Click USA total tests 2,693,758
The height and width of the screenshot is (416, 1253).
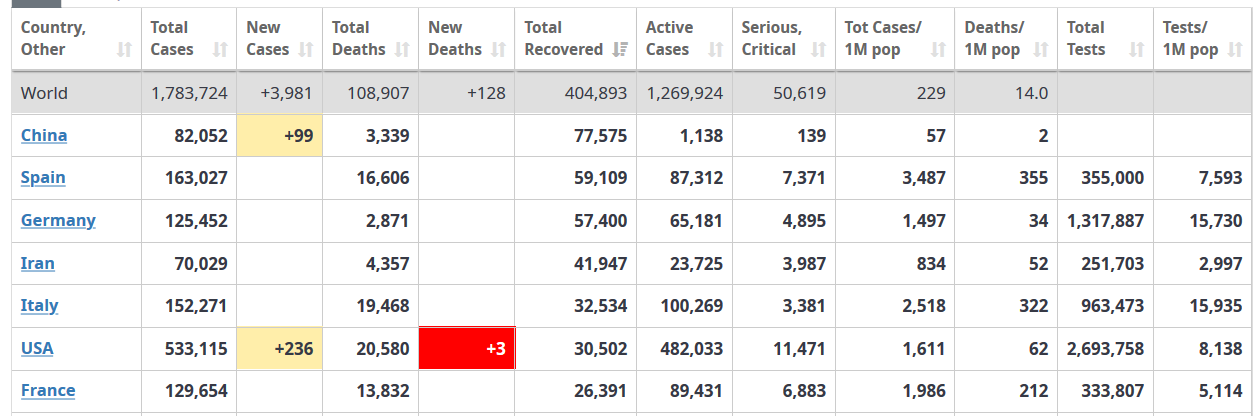coord(1106,348)
